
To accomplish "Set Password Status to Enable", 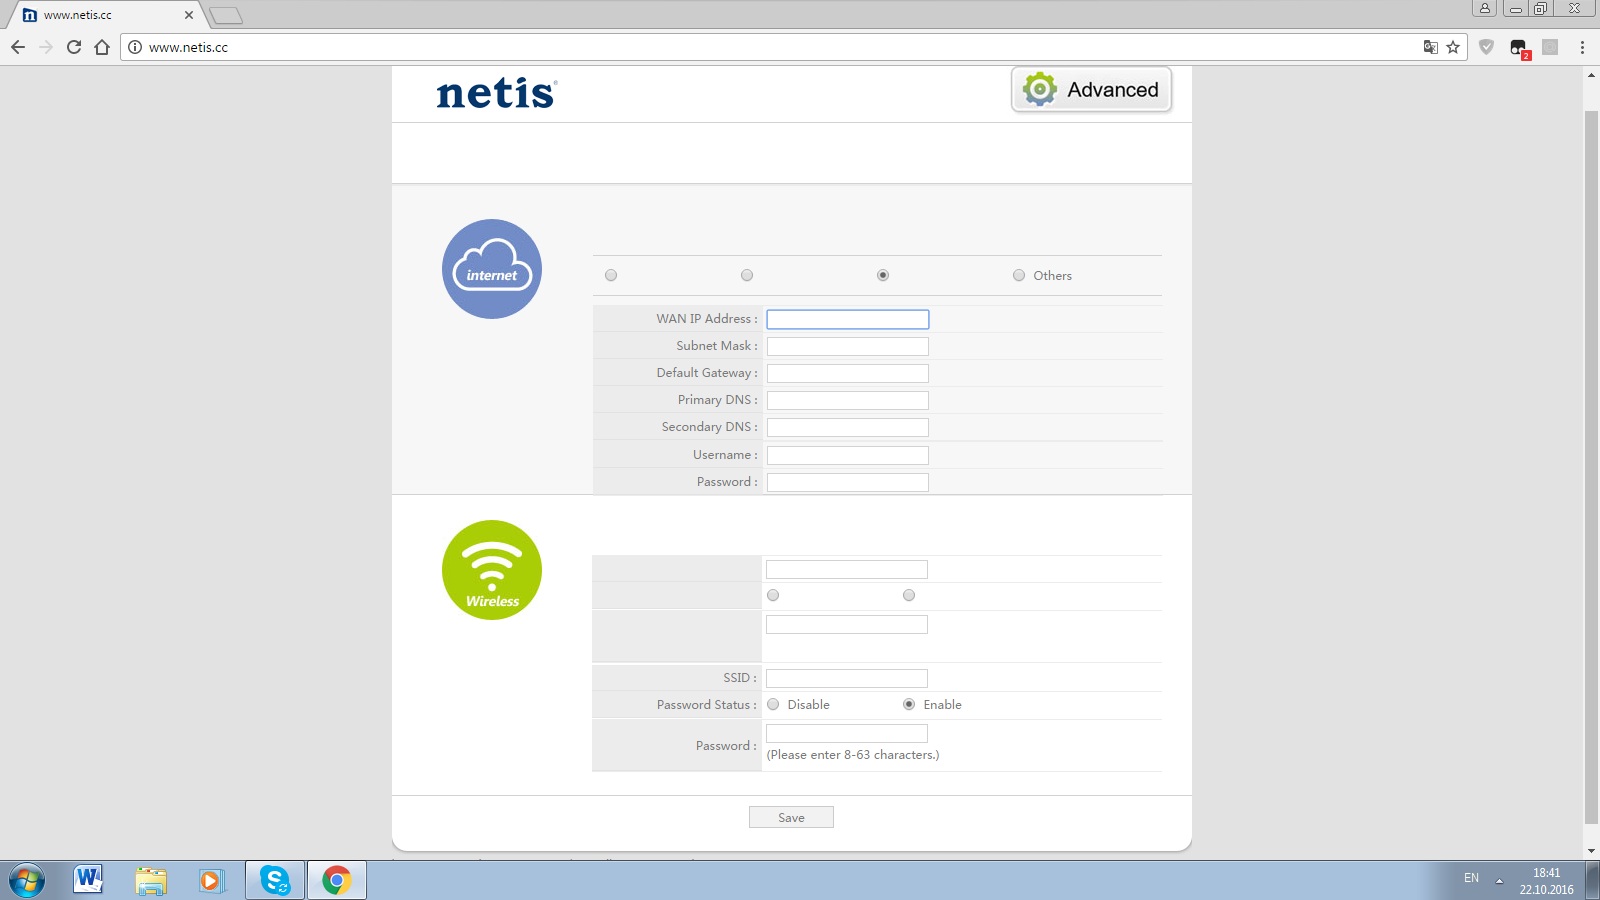I will point(909,704).
